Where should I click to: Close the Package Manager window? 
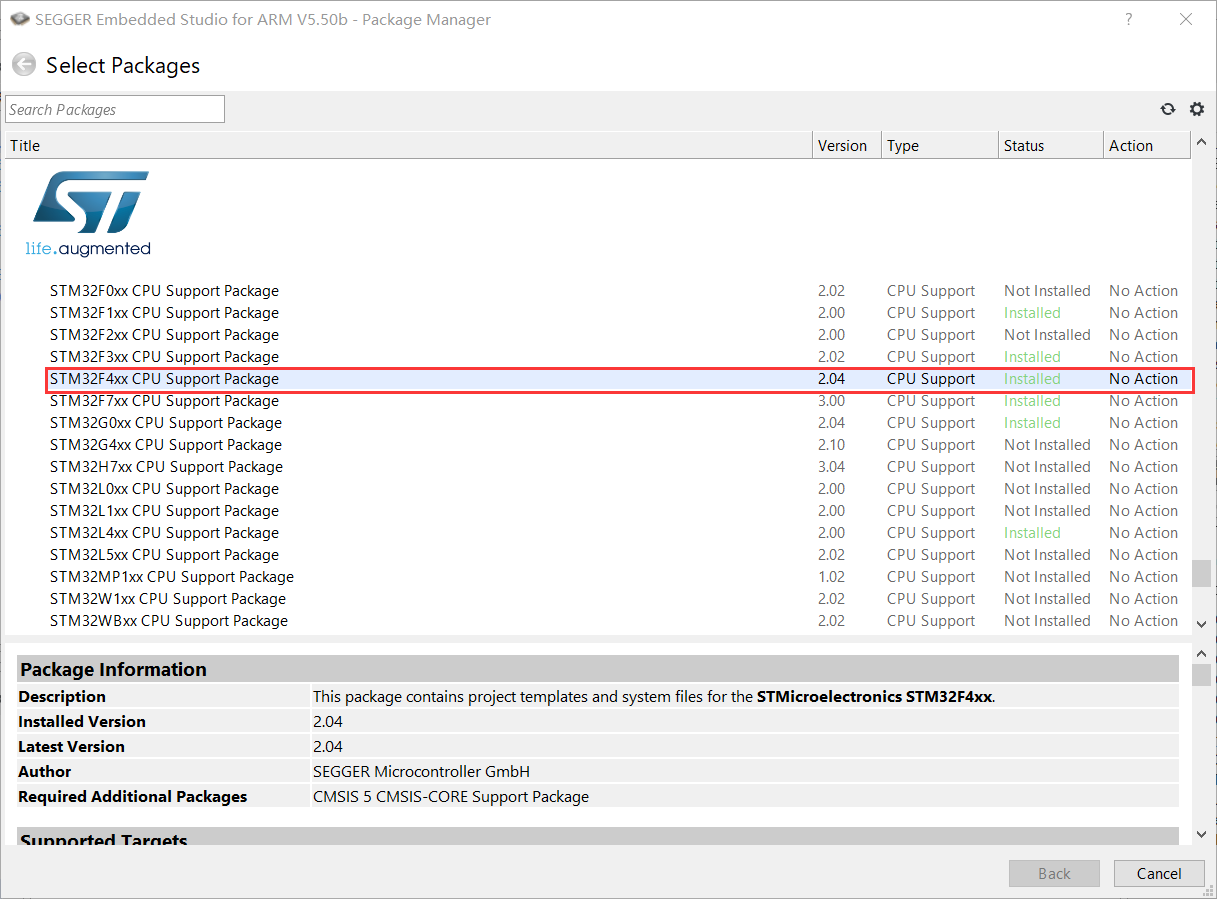[x=1186, y=19]
